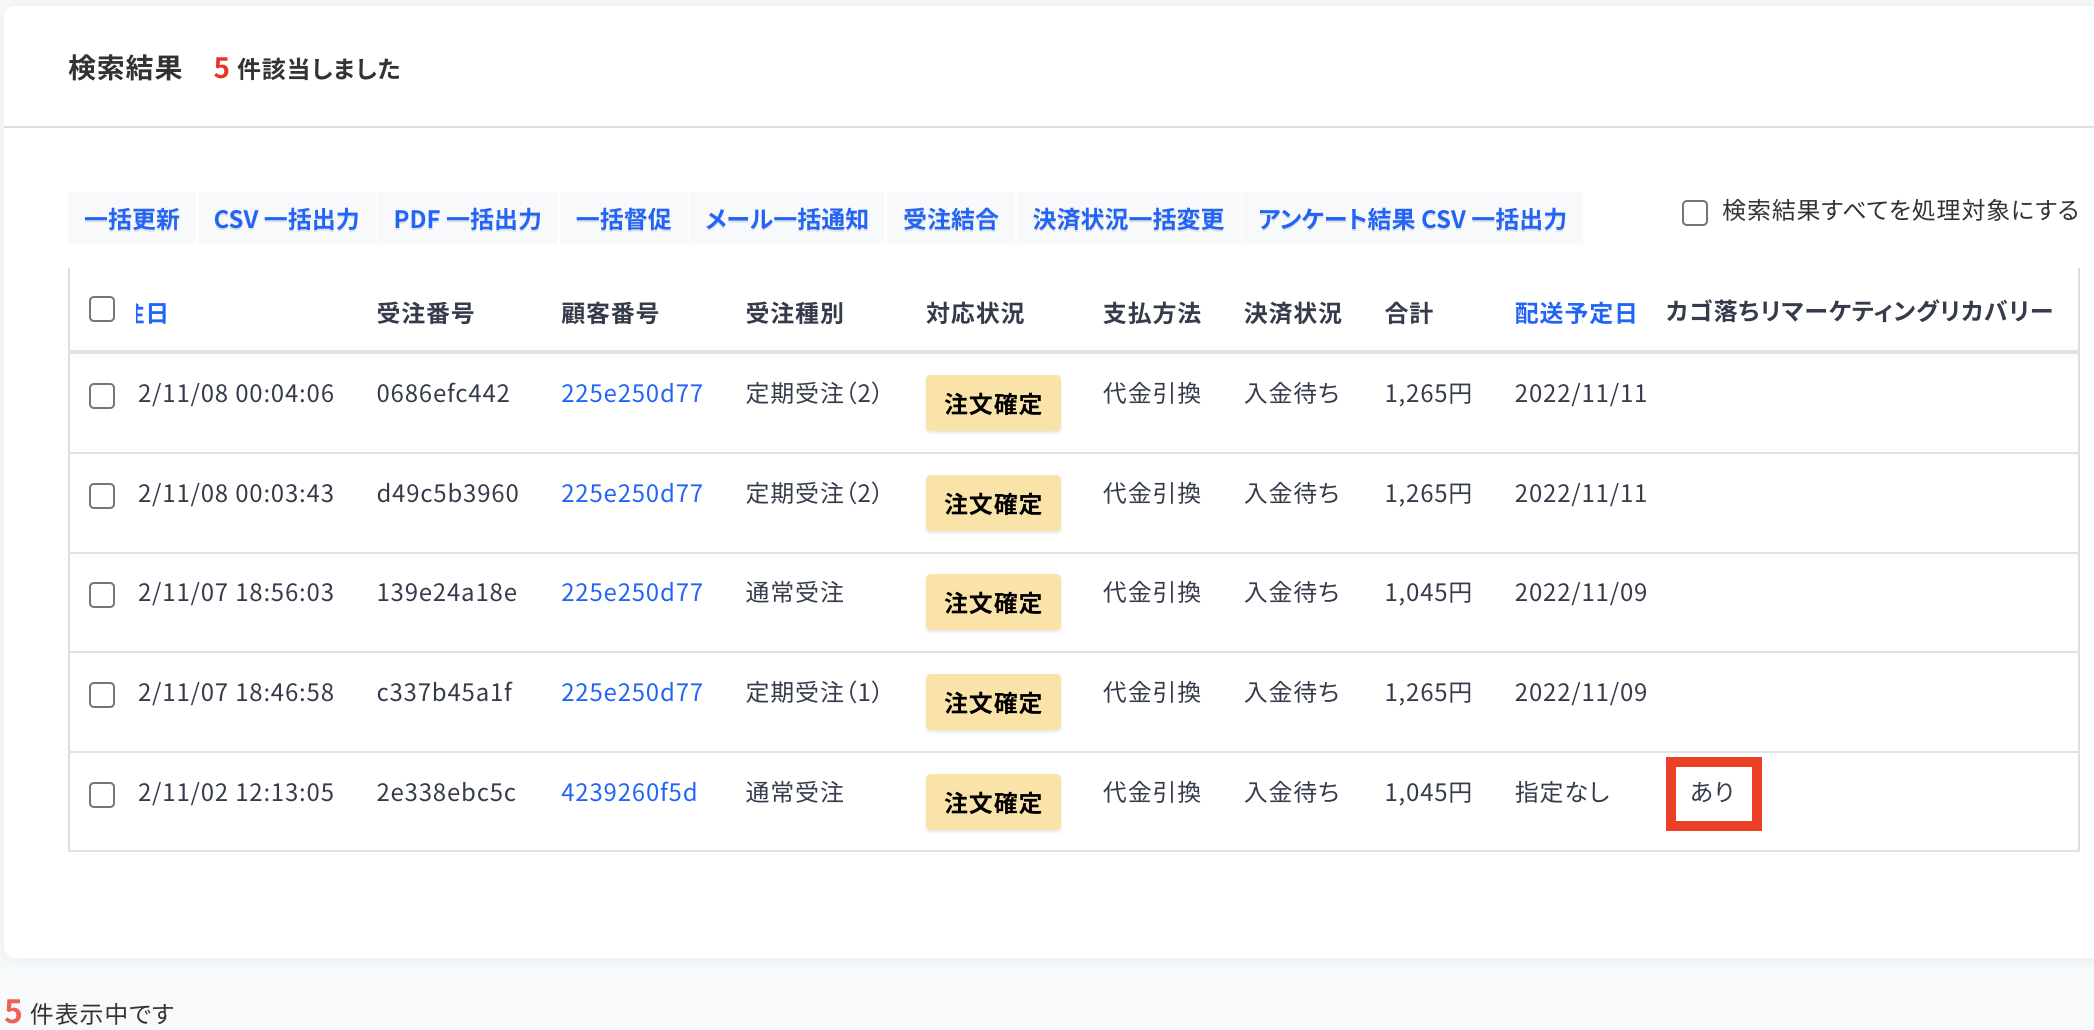Screen dimensions: 2094x1030
Task: Click 注文確定 status in order d49c5b3960 row
Action: pos(993,504)
